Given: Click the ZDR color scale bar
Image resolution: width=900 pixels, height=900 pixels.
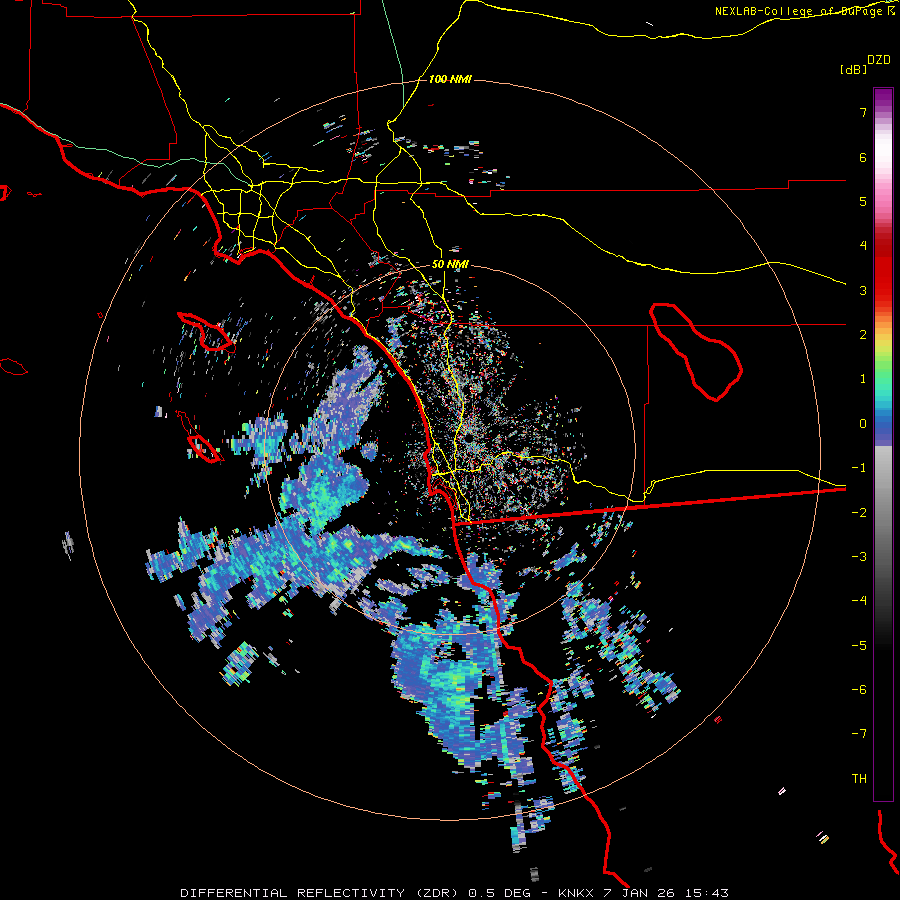Looking at the screenshot, I should pyautogui.click(x=883, y=444).
